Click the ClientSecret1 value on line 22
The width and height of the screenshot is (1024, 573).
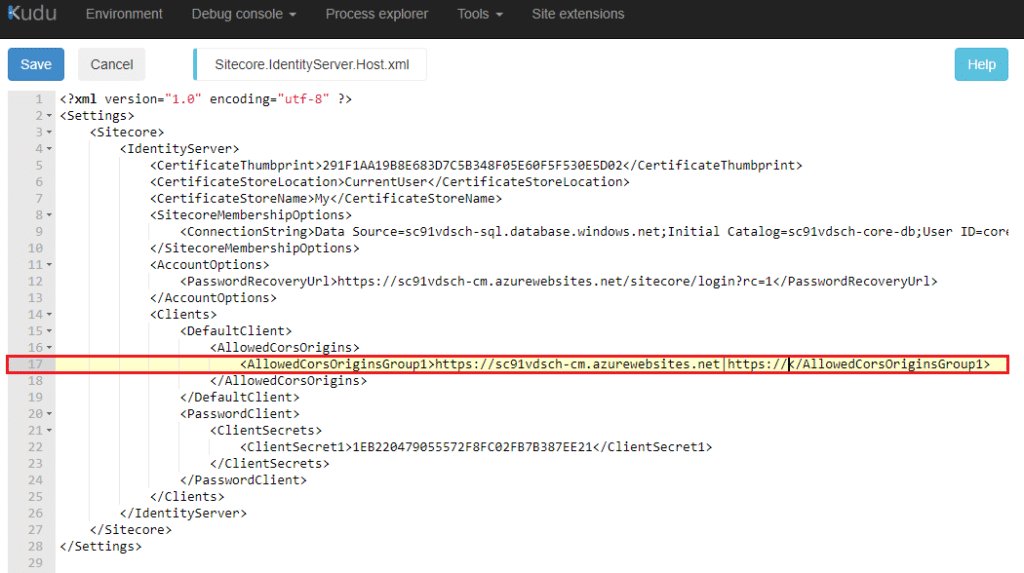tap(472, 447)
